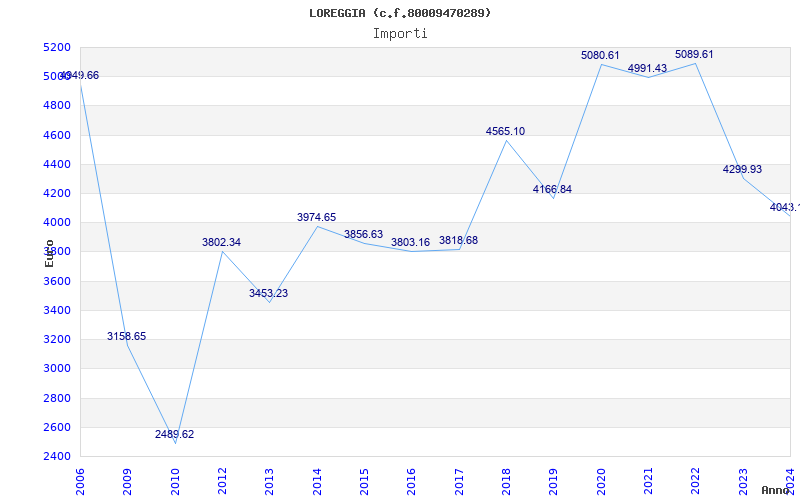The height and width of the screenshot is (500, 800).
Task: Click the Importi subtitle
Action: coord(400,34)
